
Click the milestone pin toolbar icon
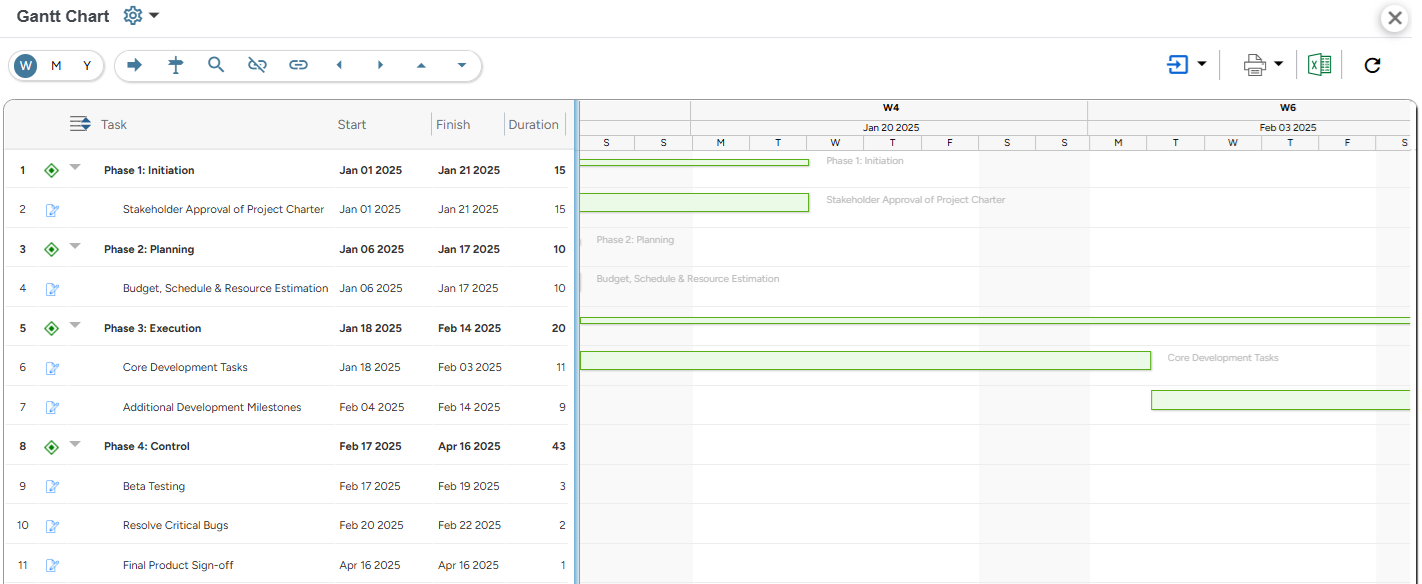[176, 65]
